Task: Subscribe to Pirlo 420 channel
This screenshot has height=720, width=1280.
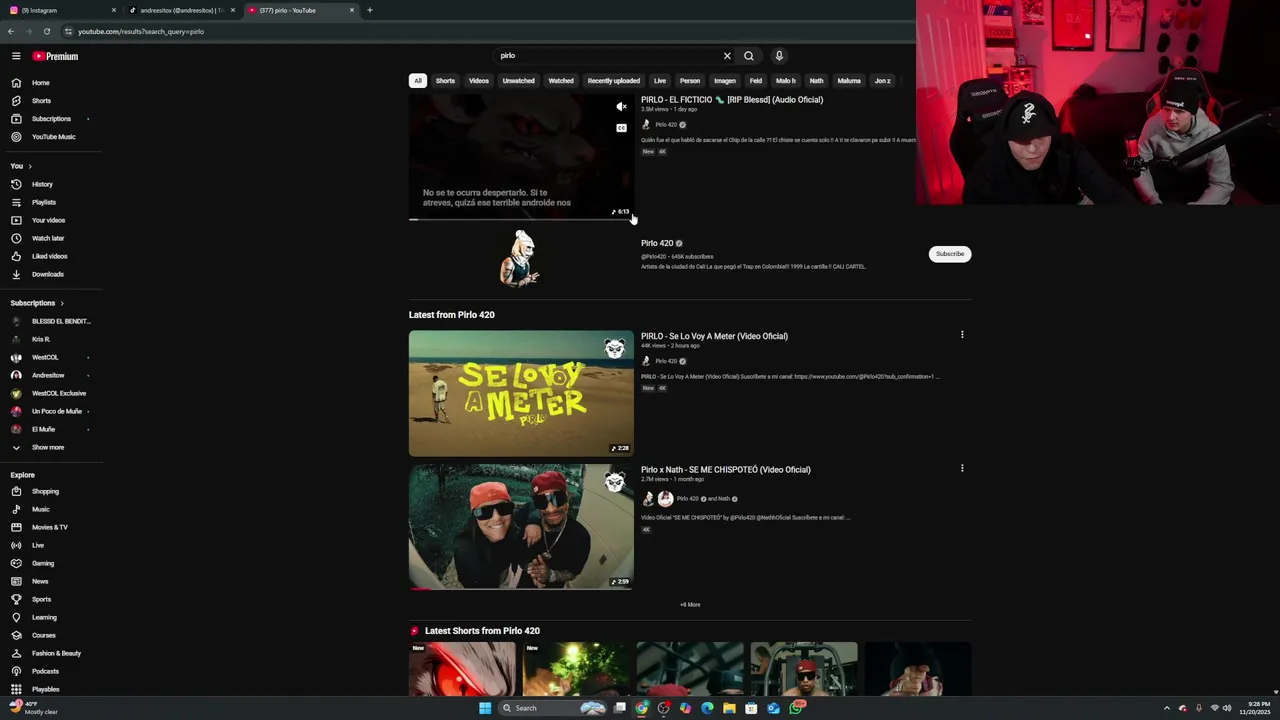Action: [950, 254]
